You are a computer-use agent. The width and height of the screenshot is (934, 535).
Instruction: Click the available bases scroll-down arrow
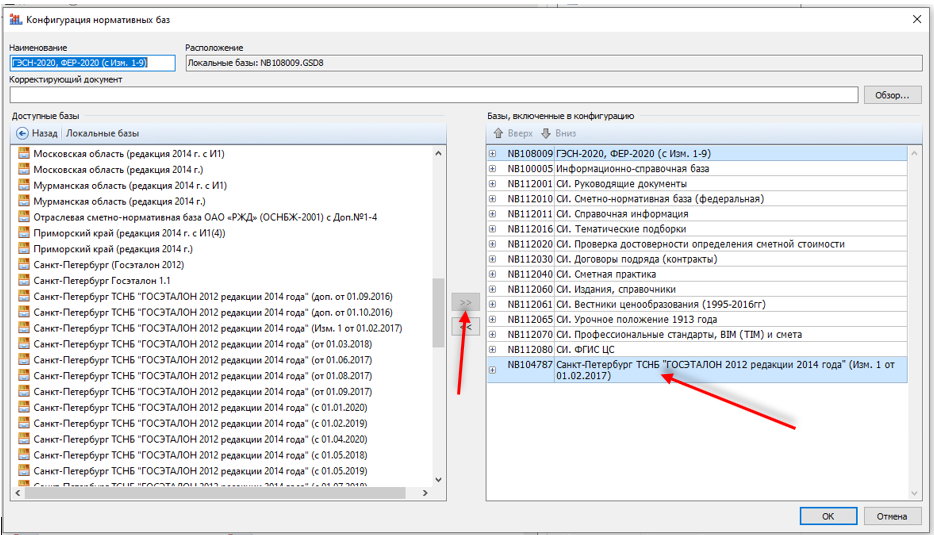point(438,480)
